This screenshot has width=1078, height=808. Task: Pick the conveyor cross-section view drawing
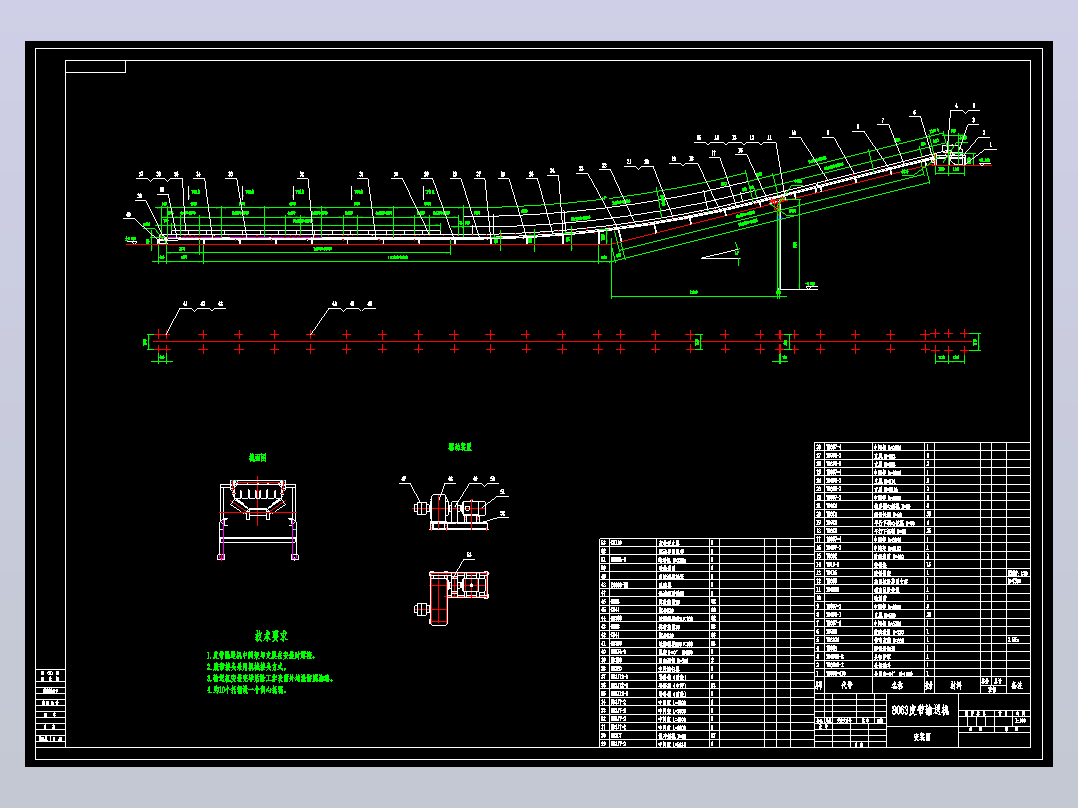(258, 518)
